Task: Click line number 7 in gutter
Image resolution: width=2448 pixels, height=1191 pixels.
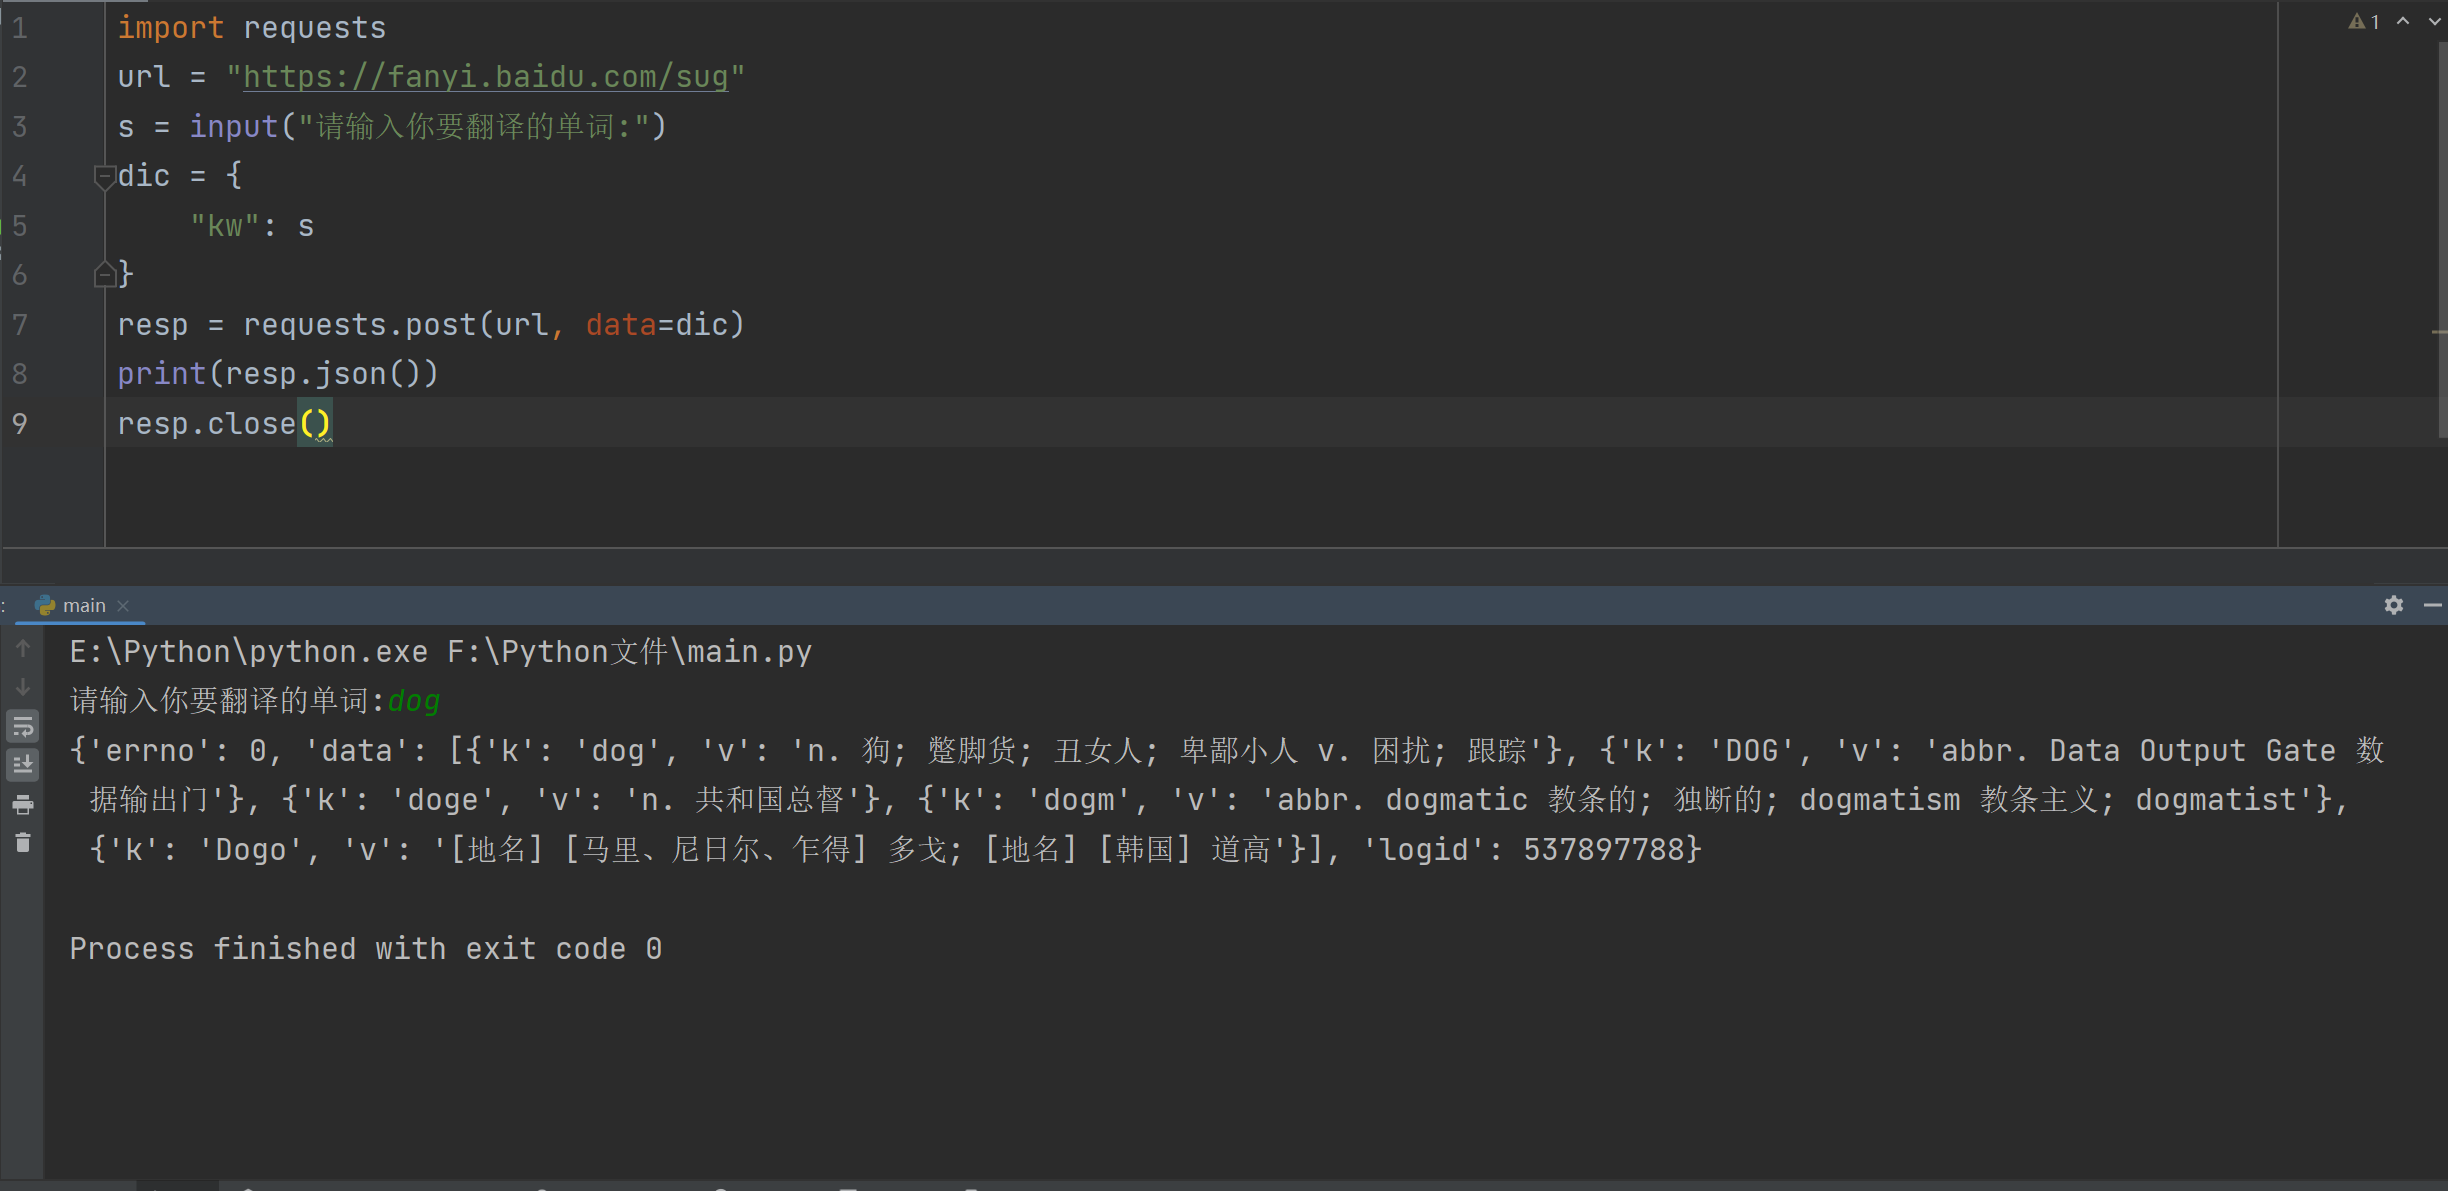Action: click(20, 325)
